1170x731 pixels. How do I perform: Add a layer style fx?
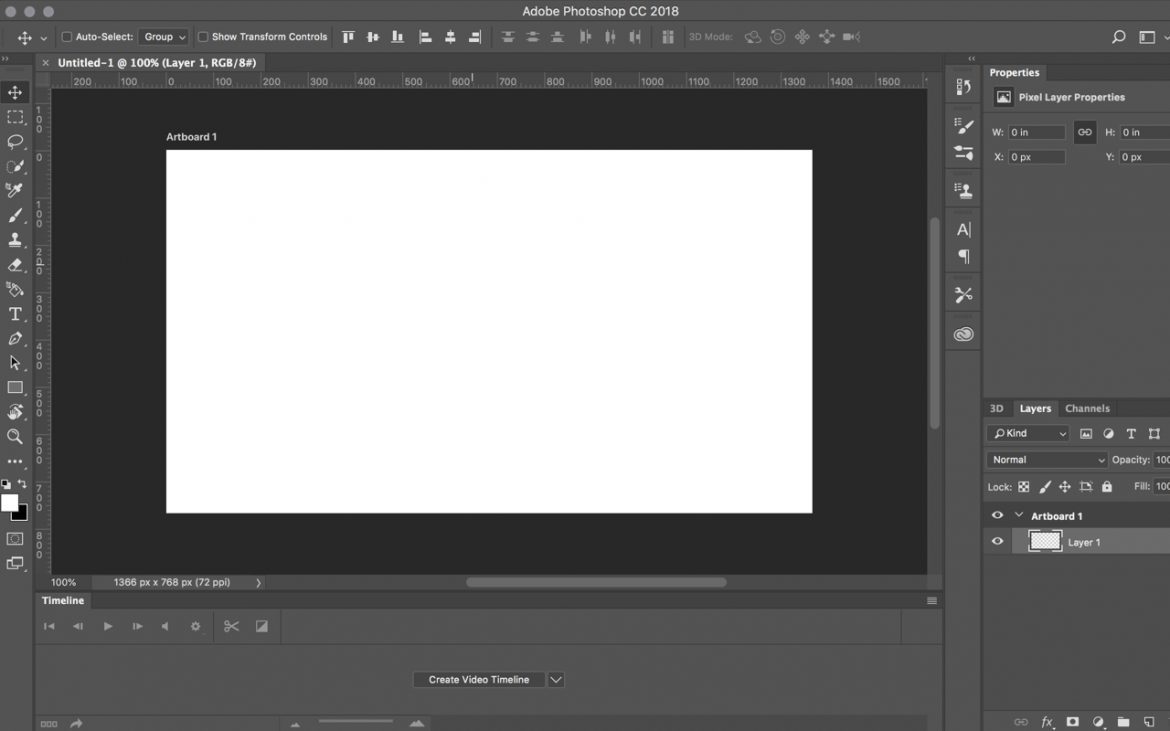(1047, 721)
